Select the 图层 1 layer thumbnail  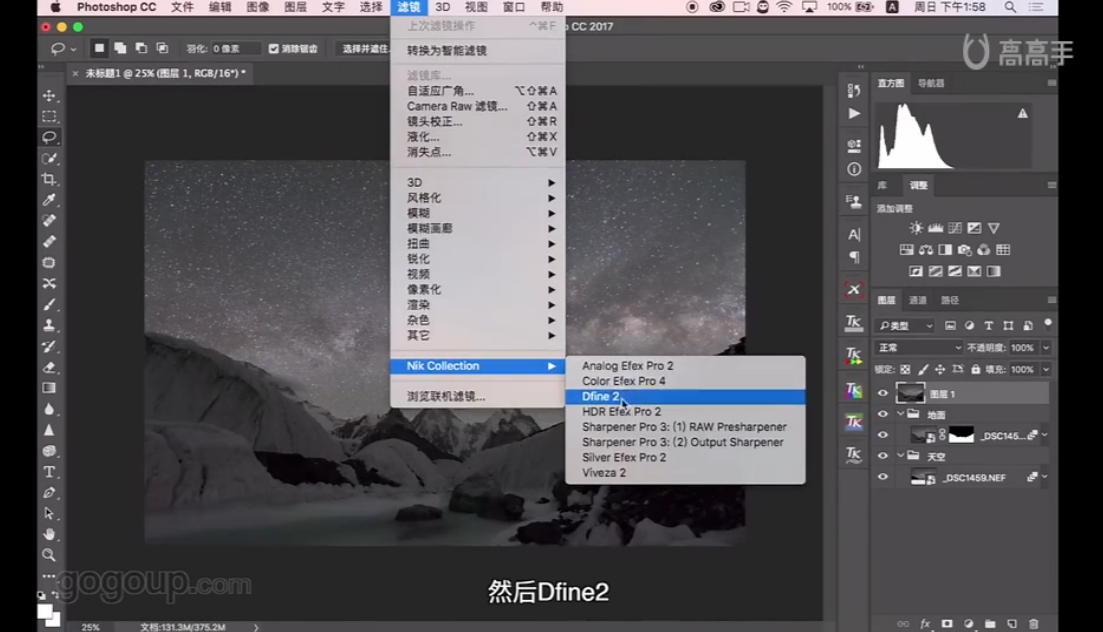910,393
